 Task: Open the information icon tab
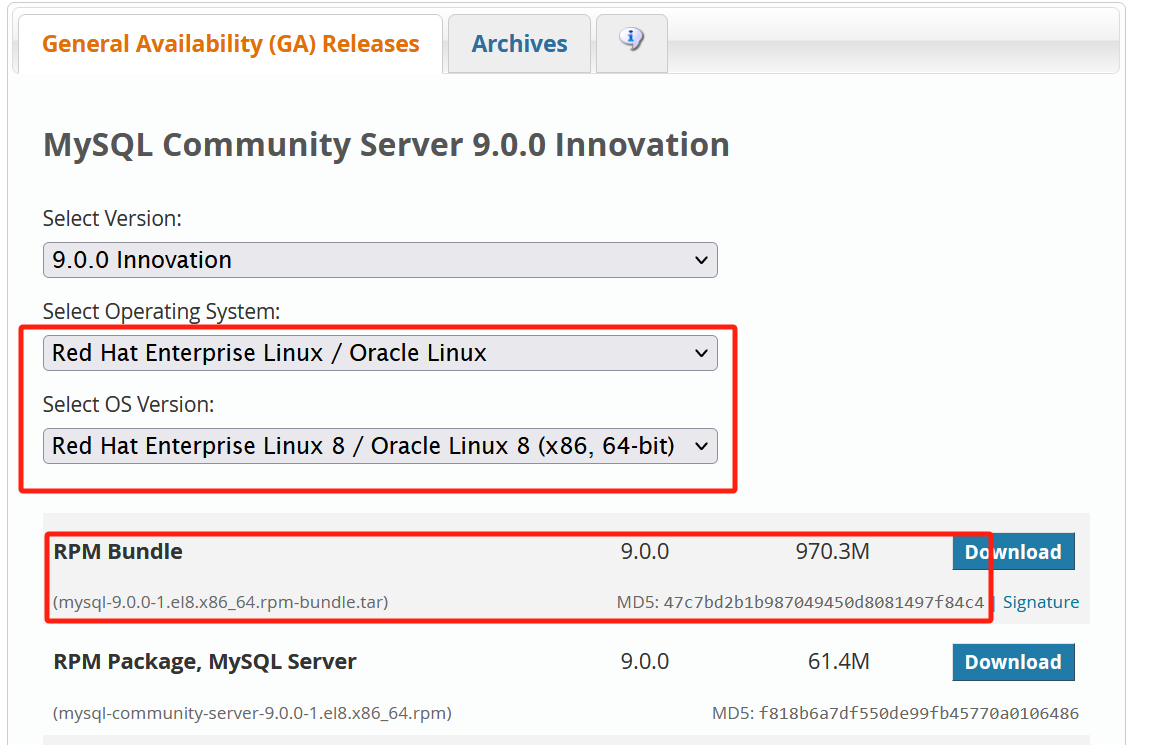point(631,41)
